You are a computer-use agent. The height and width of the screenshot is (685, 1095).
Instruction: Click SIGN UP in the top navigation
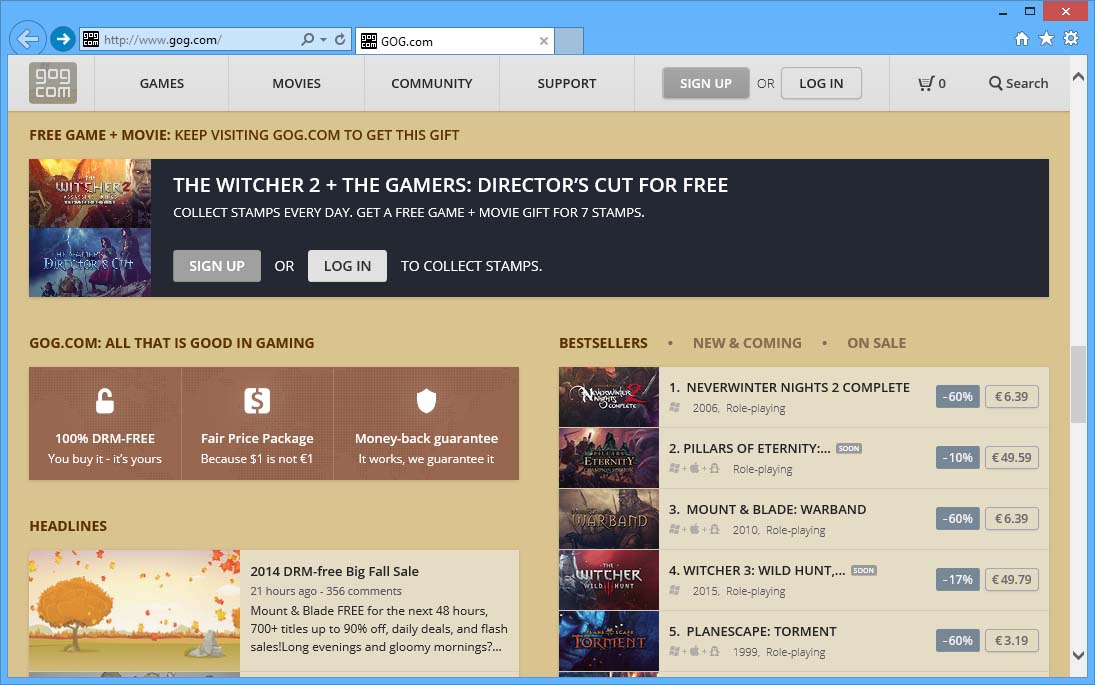pos(705,83)
